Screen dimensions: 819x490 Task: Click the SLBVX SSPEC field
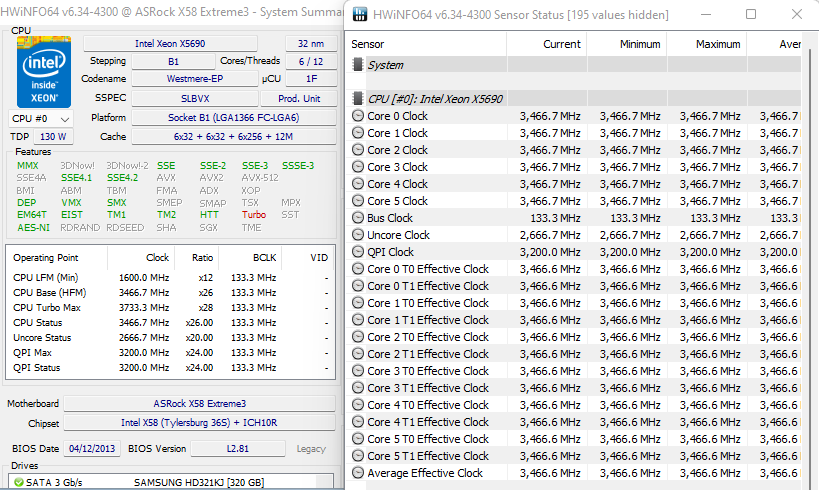point(195,98)
